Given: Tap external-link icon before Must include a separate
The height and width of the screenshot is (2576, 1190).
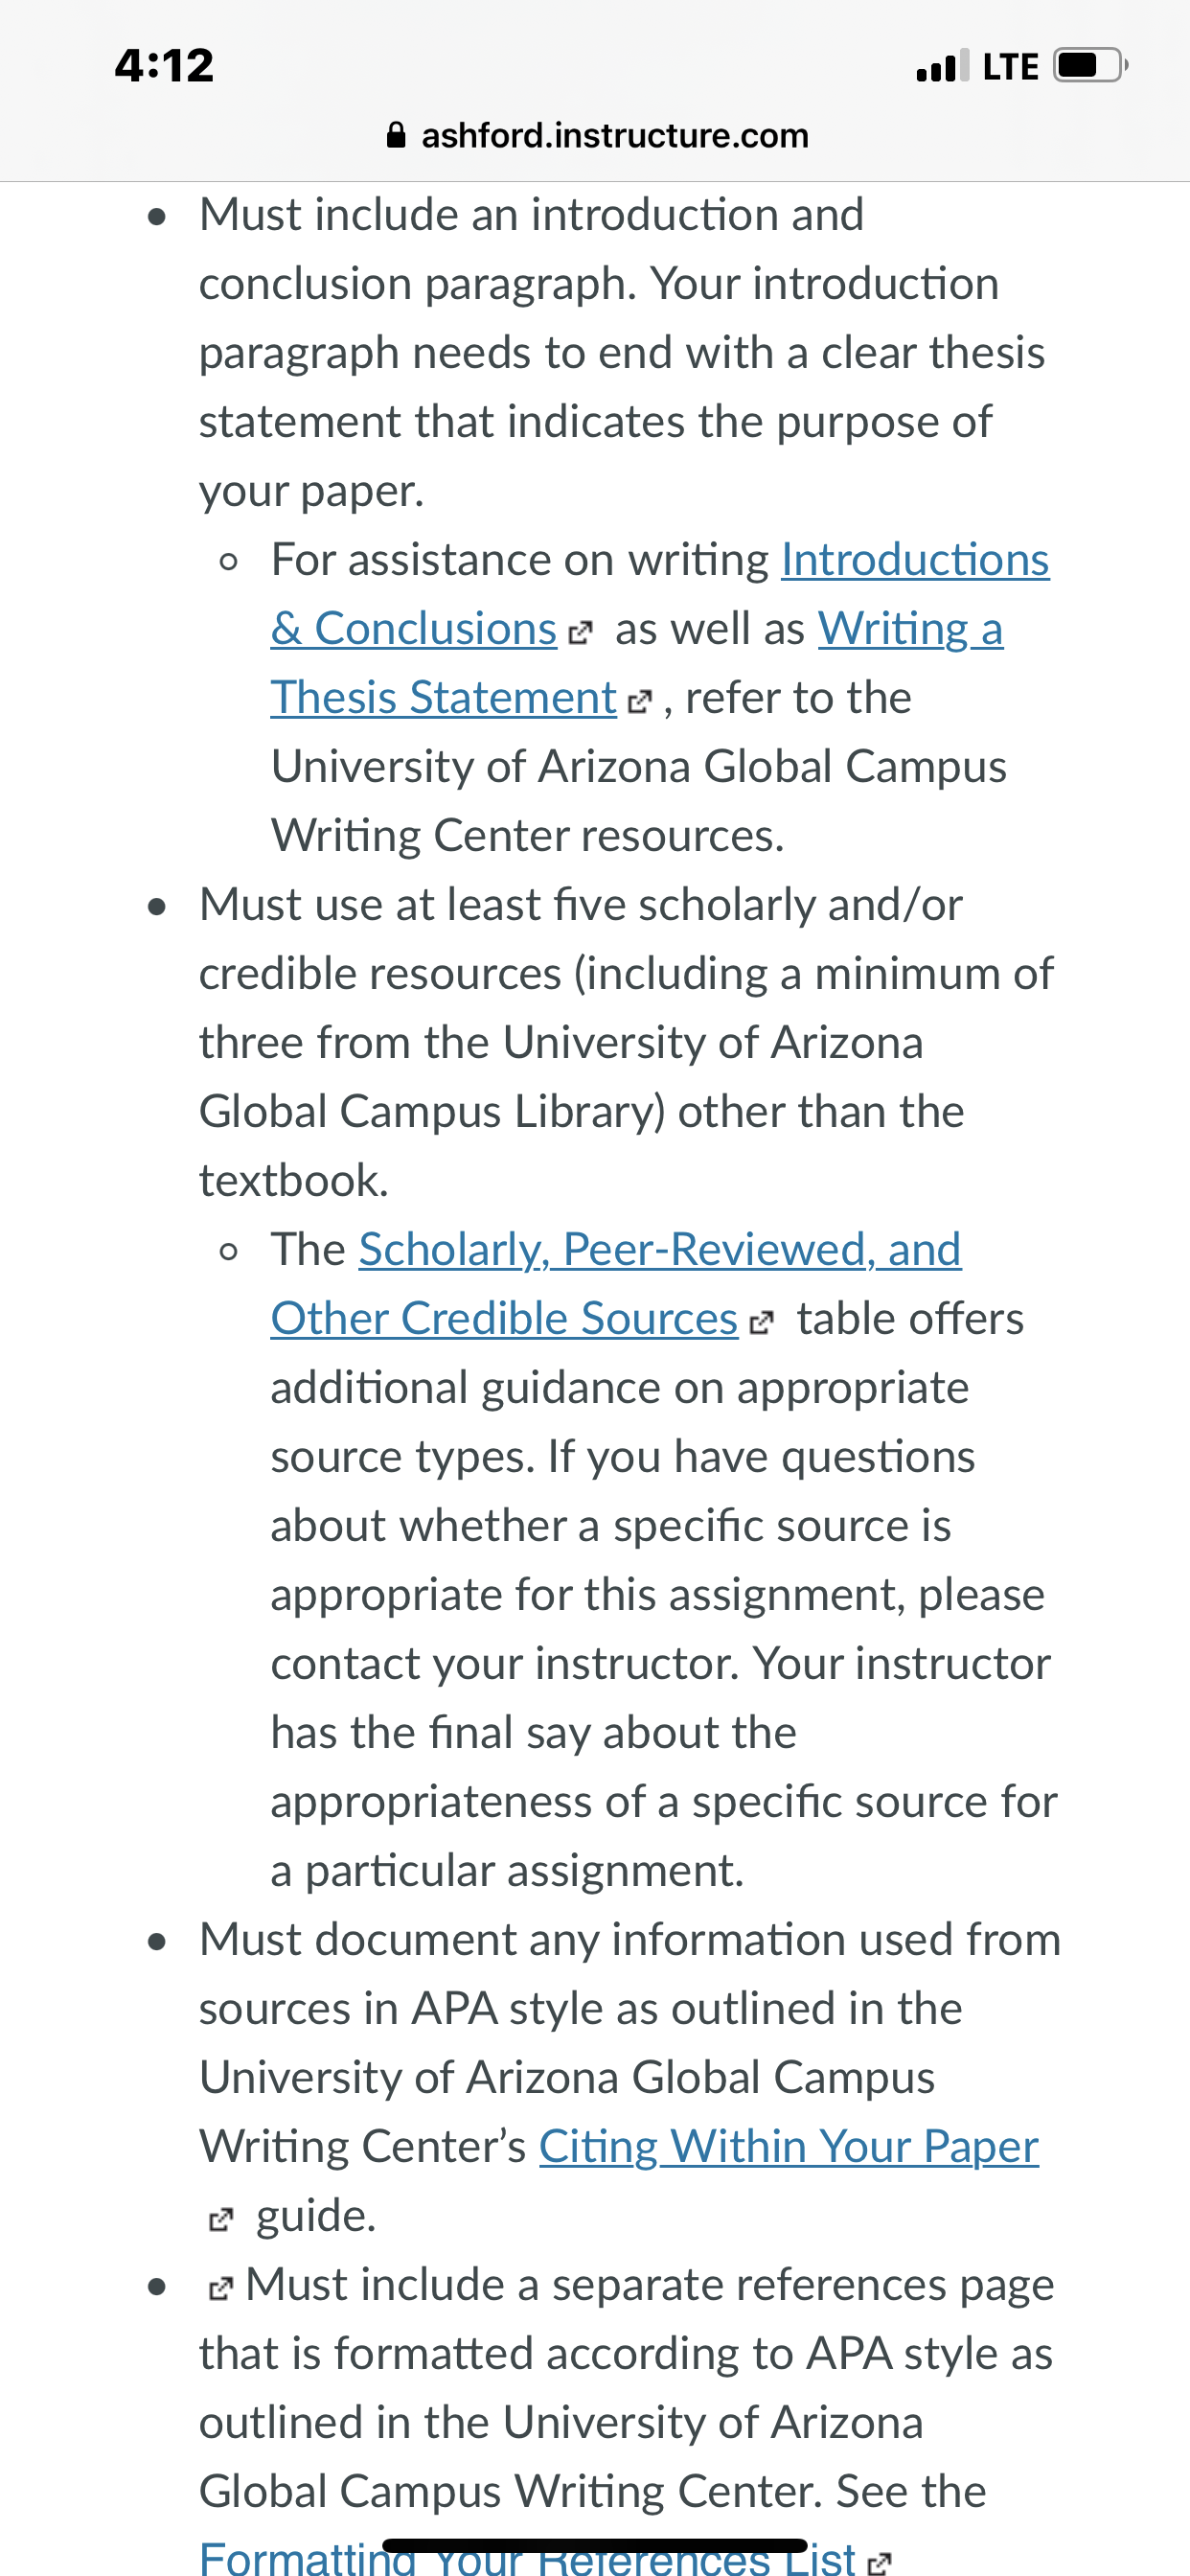Looking at the screenshot, I should pyautogui.click(x=220, y=2289).
